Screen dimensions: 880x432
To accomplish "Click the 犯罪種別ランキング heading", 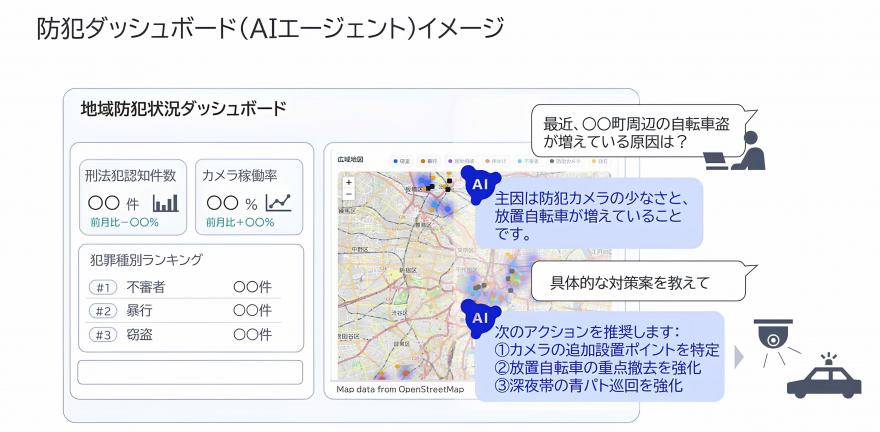I will tap(146, 260).
